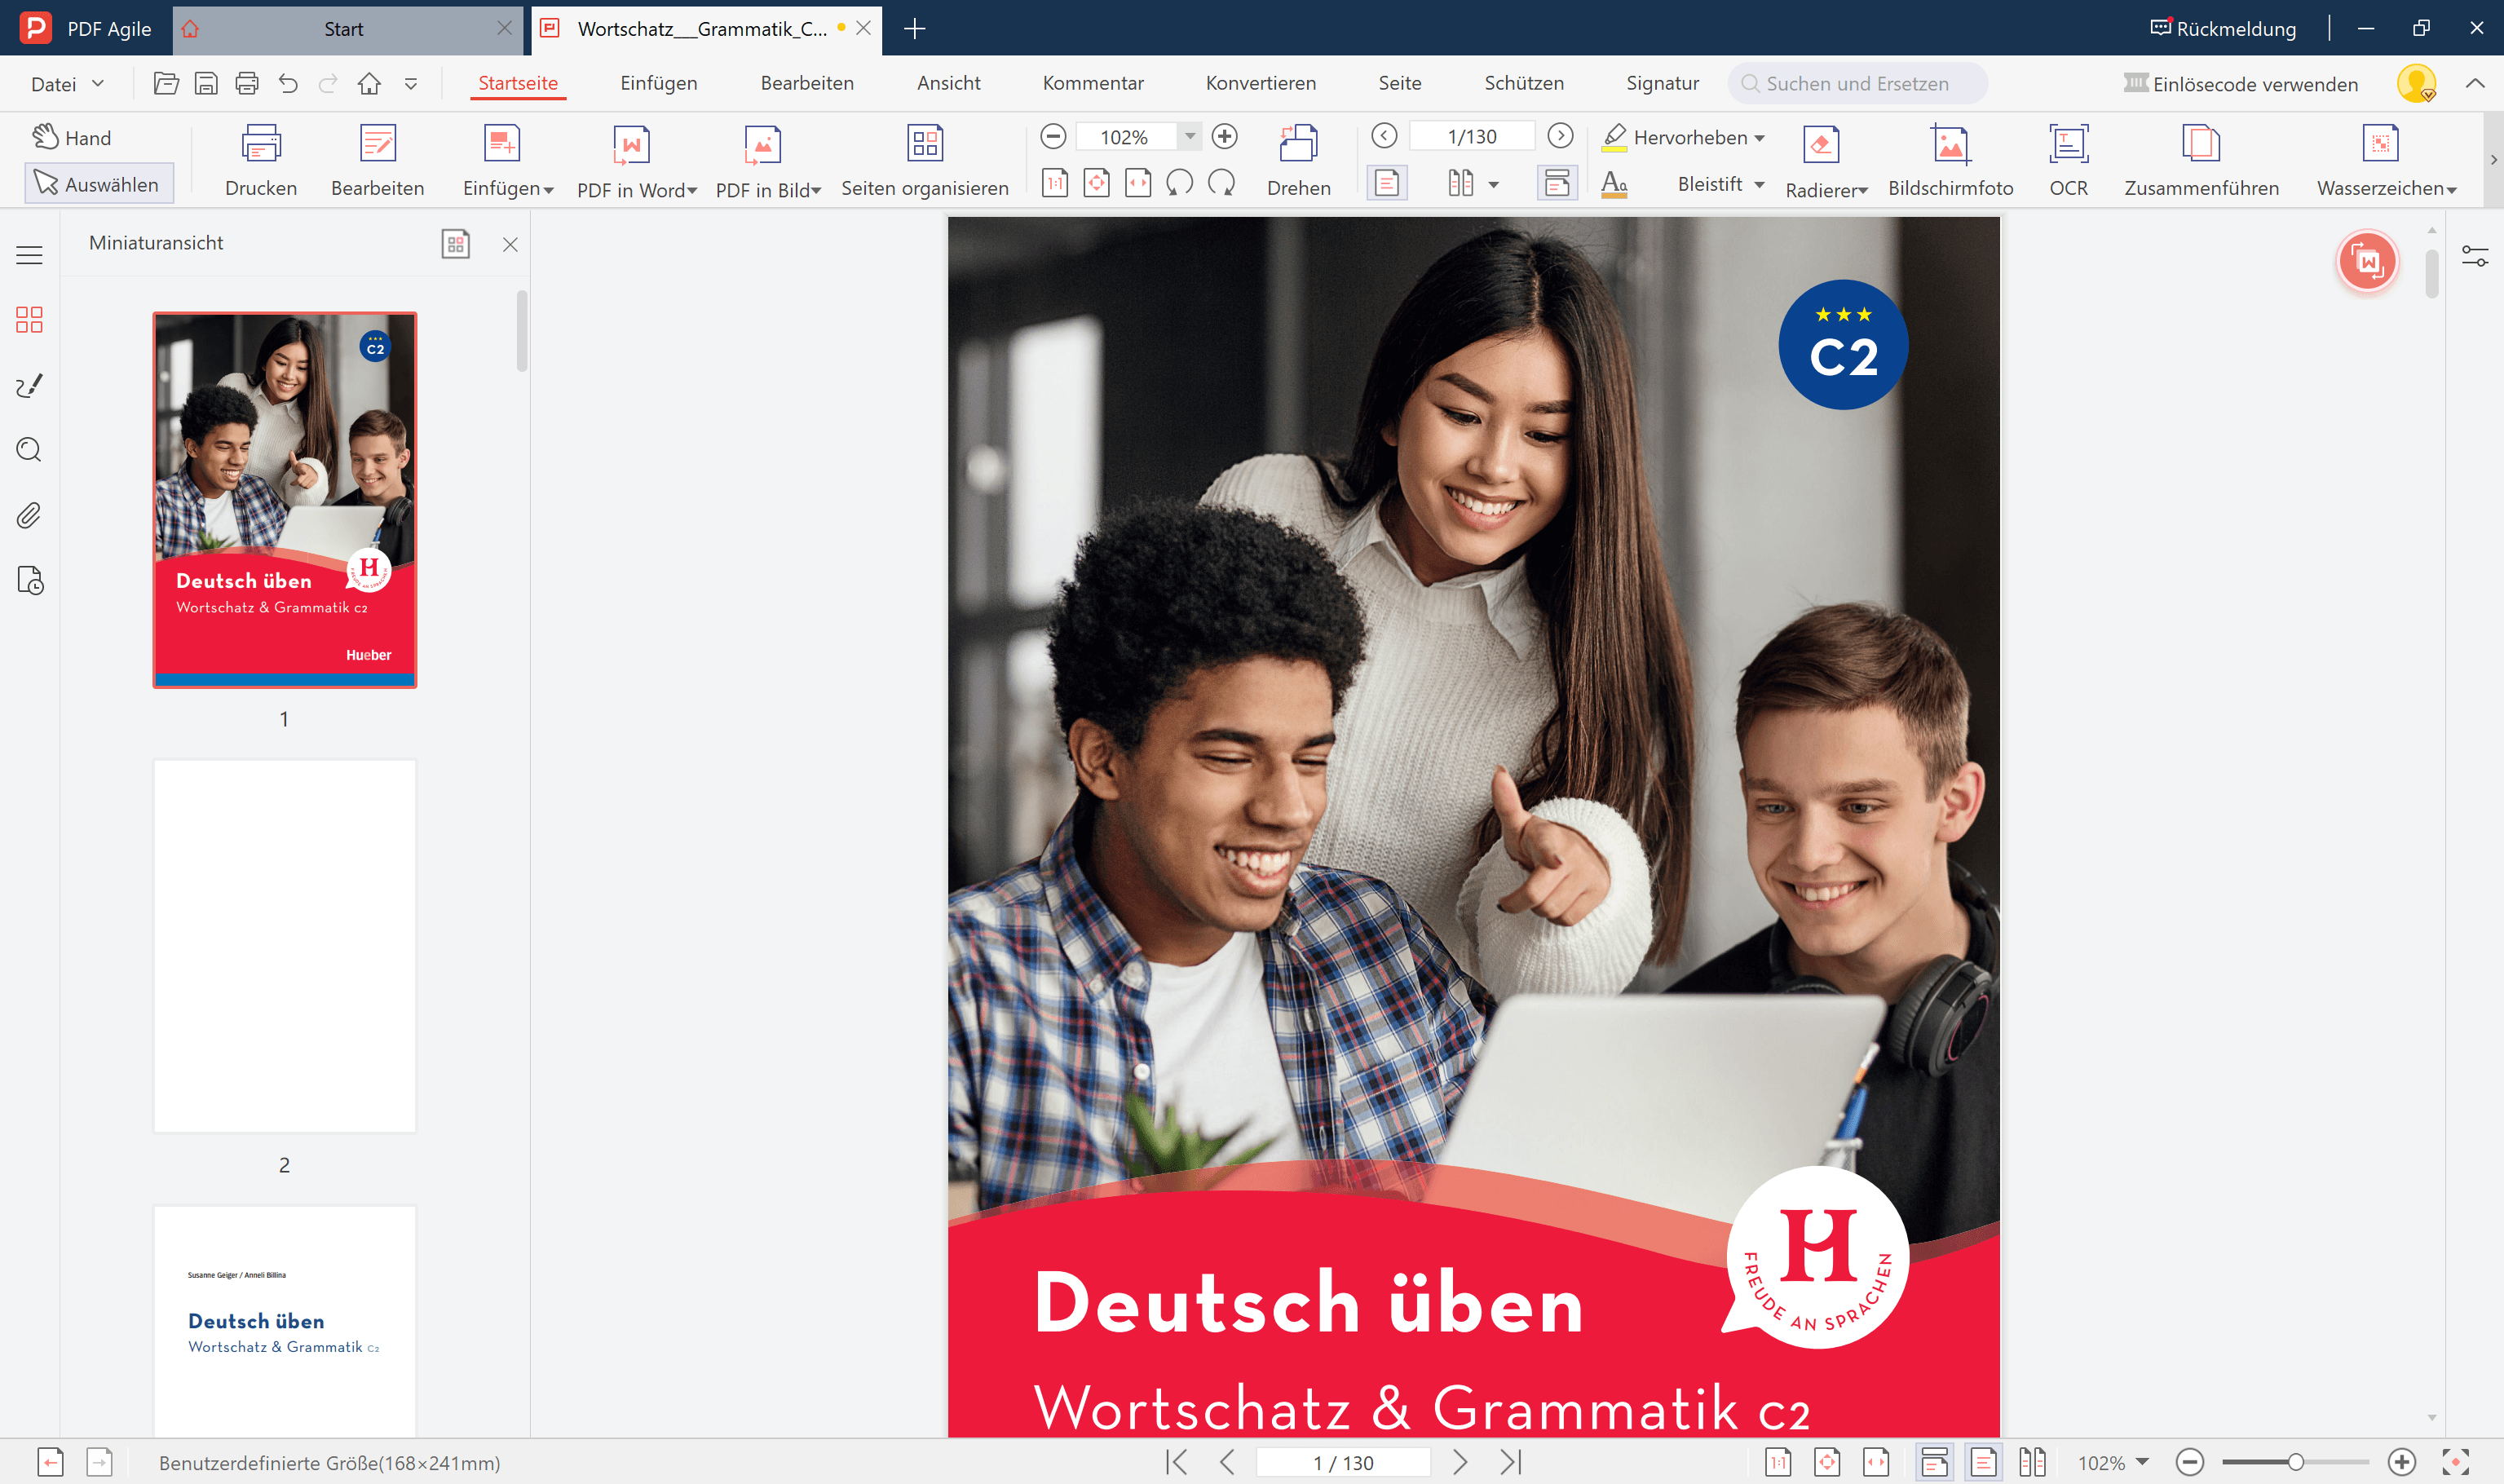Image resolution: width=2504 pixels, height=1484 pixels.
Task: Toggle single page view in ribbon
Action: (x=1387, y=183)
